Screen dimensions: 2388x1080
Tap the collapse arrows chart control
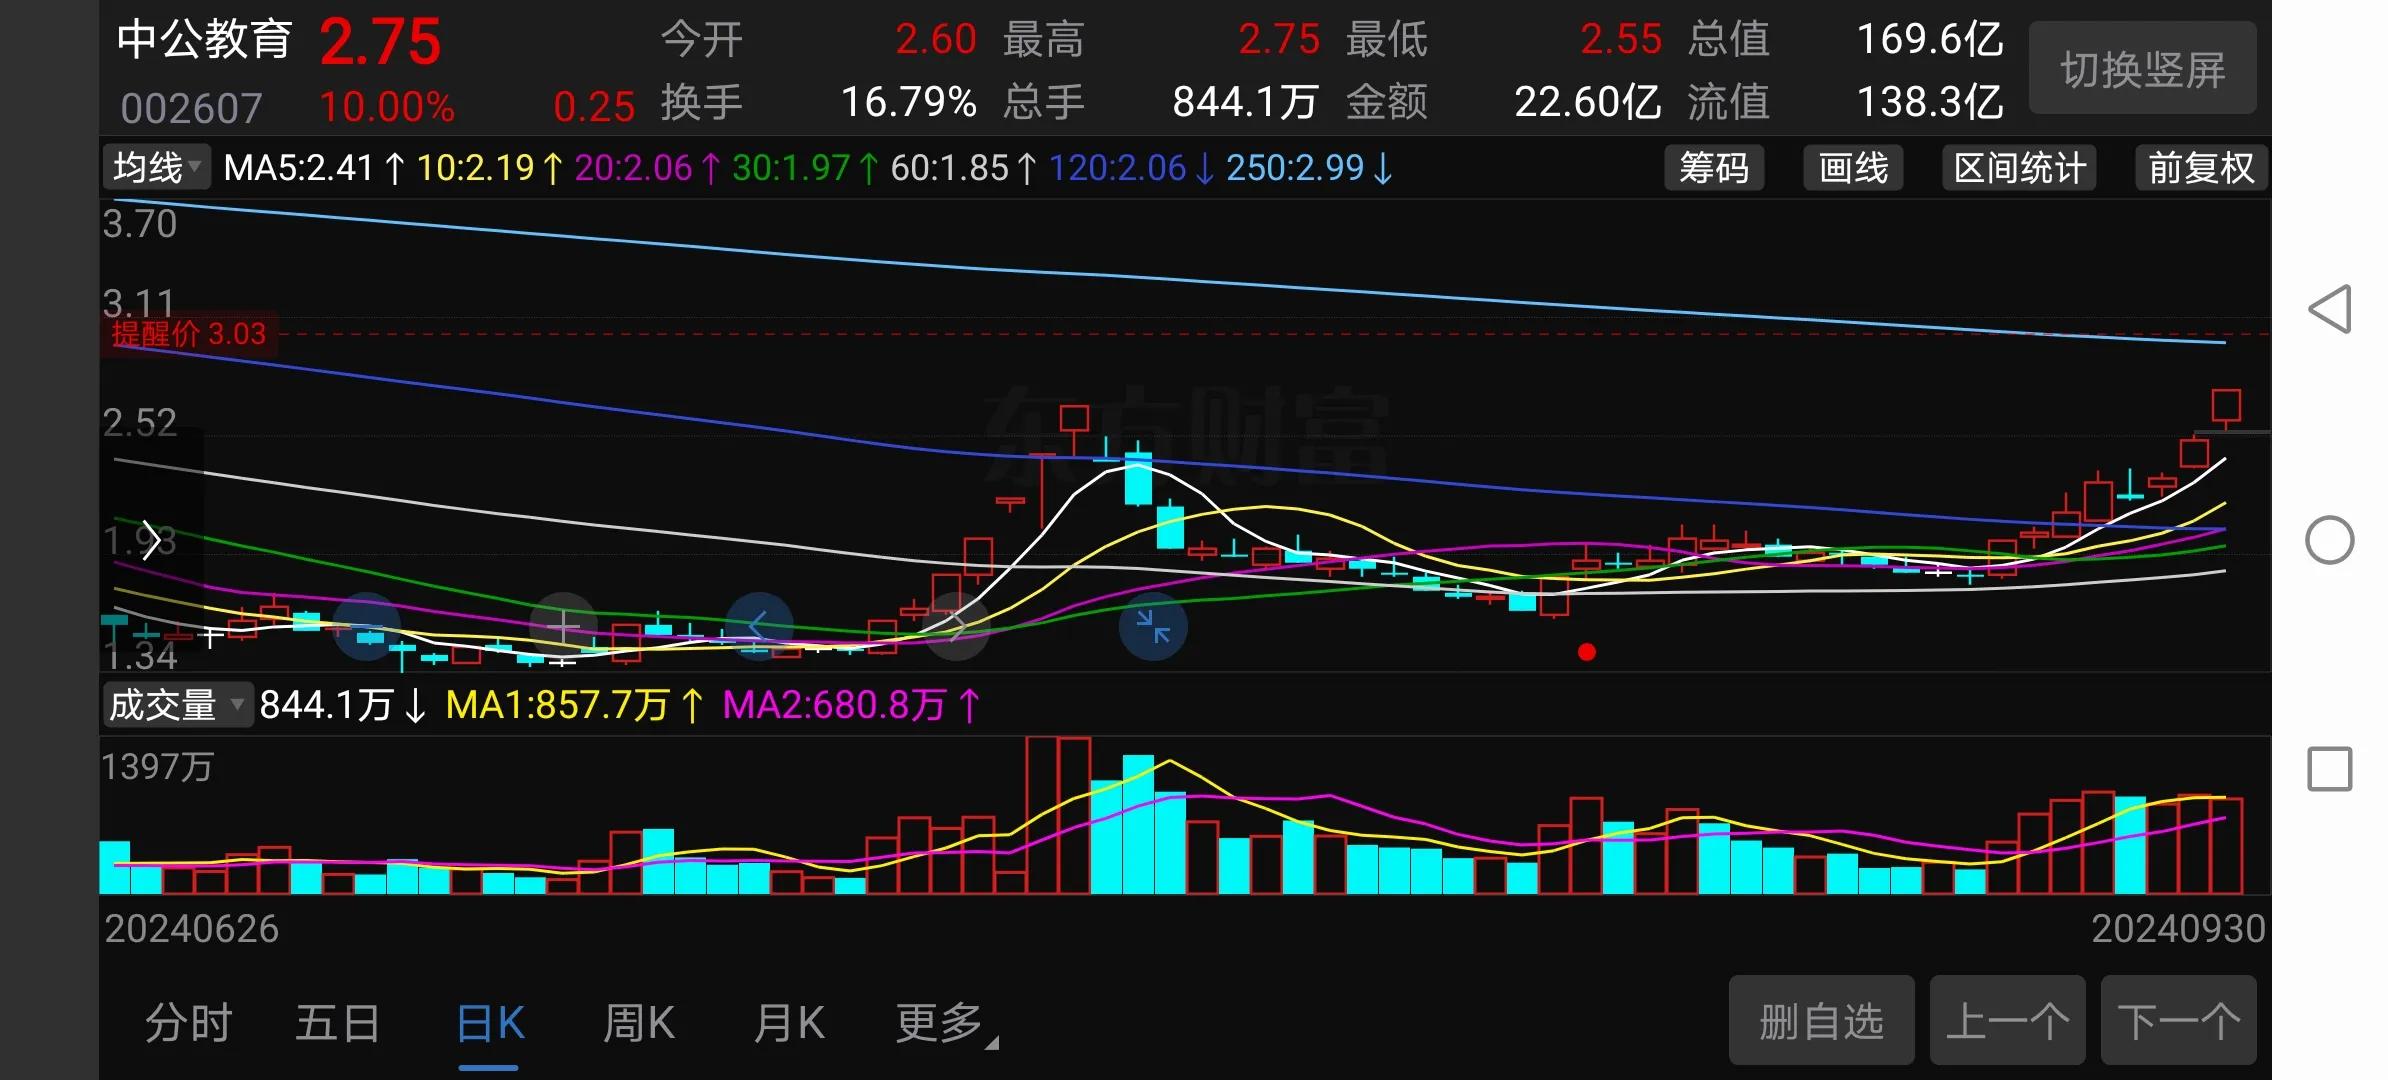(x=1153, y=627)
